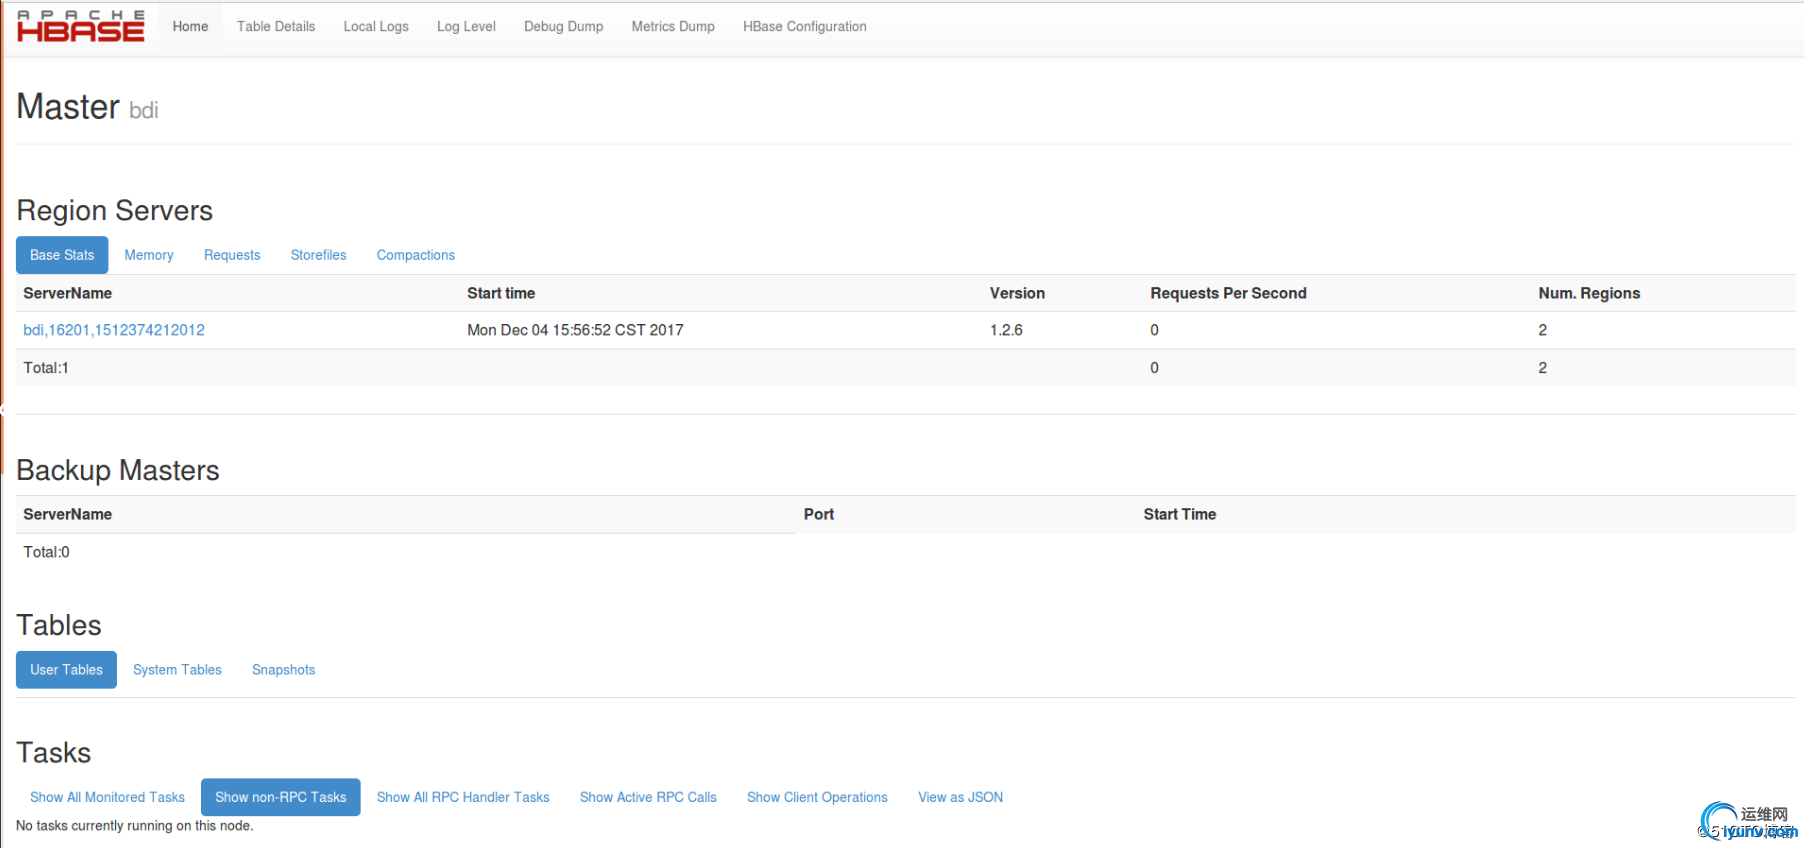Viewport: 1804px width, 848px height.
Task: Open the Log Level page
Action: click(466, 27)
